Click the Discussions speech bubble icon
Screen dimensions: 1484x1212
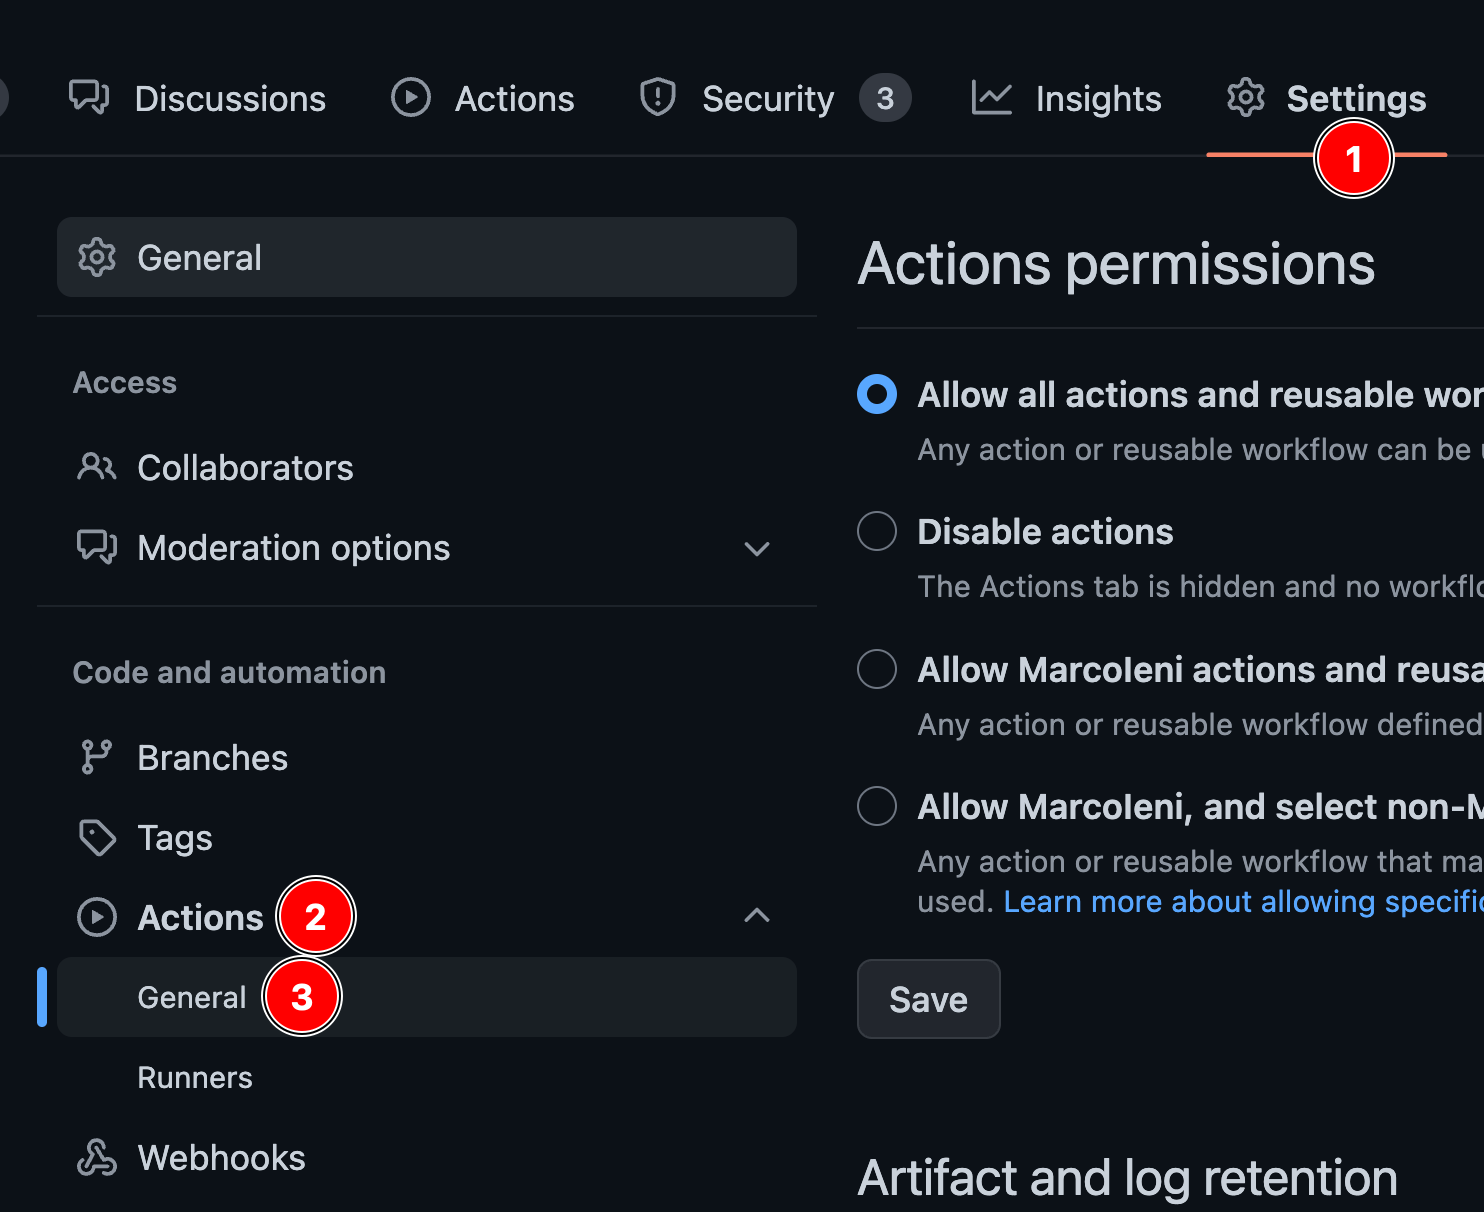point(89,97)
